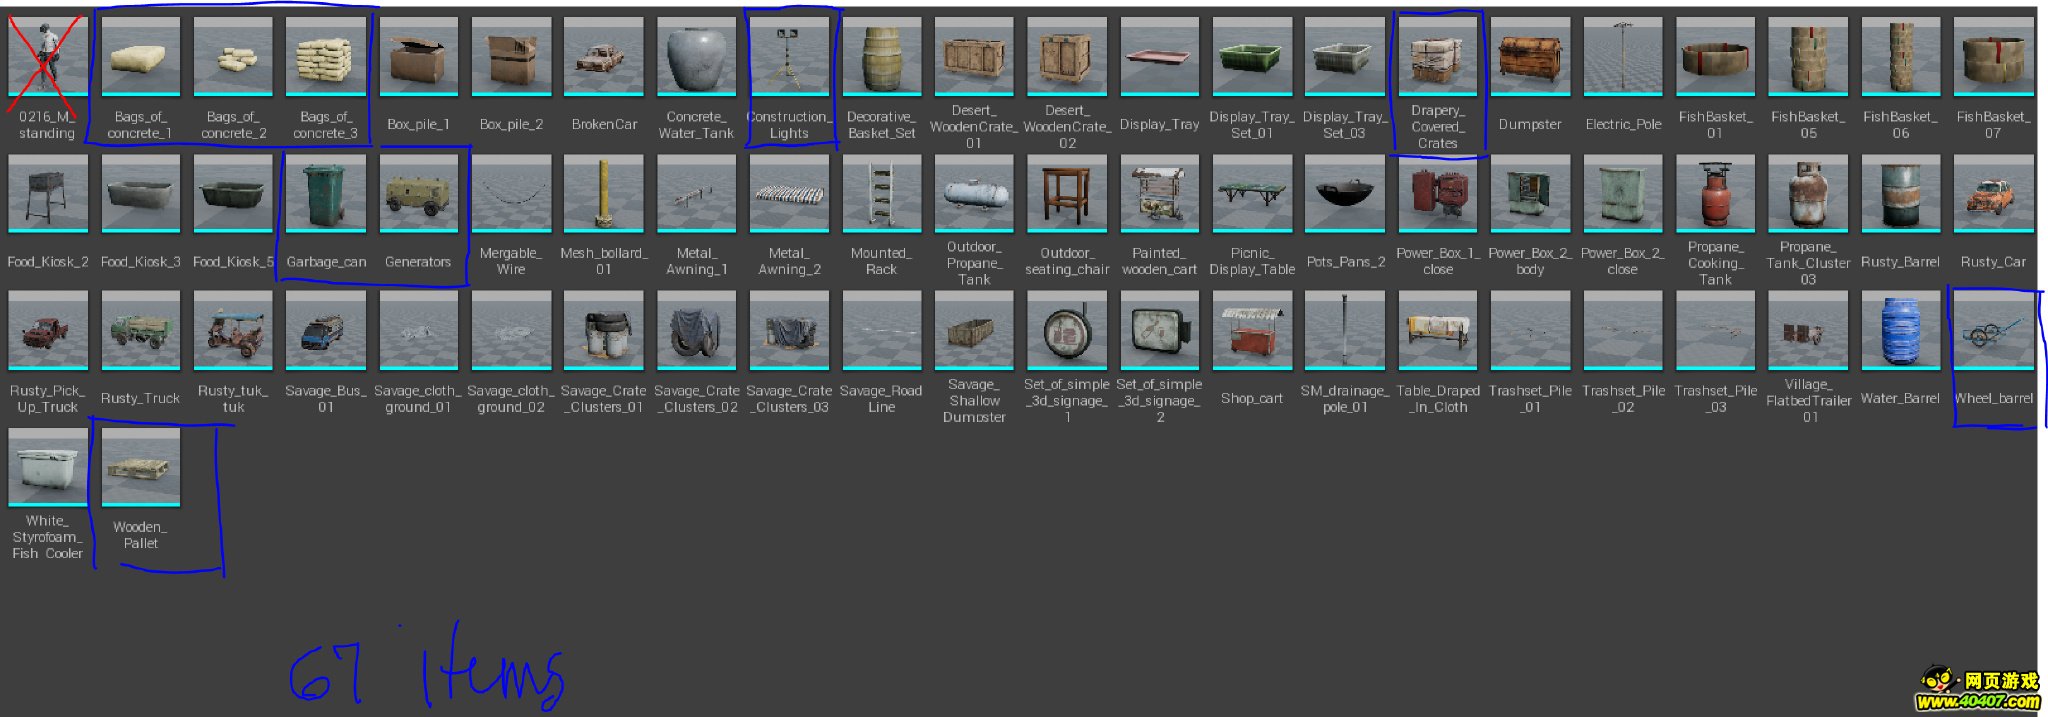Select Savage_Crate_Clusters_03 asset
The image size is (2048, 717).
(789, 330)
